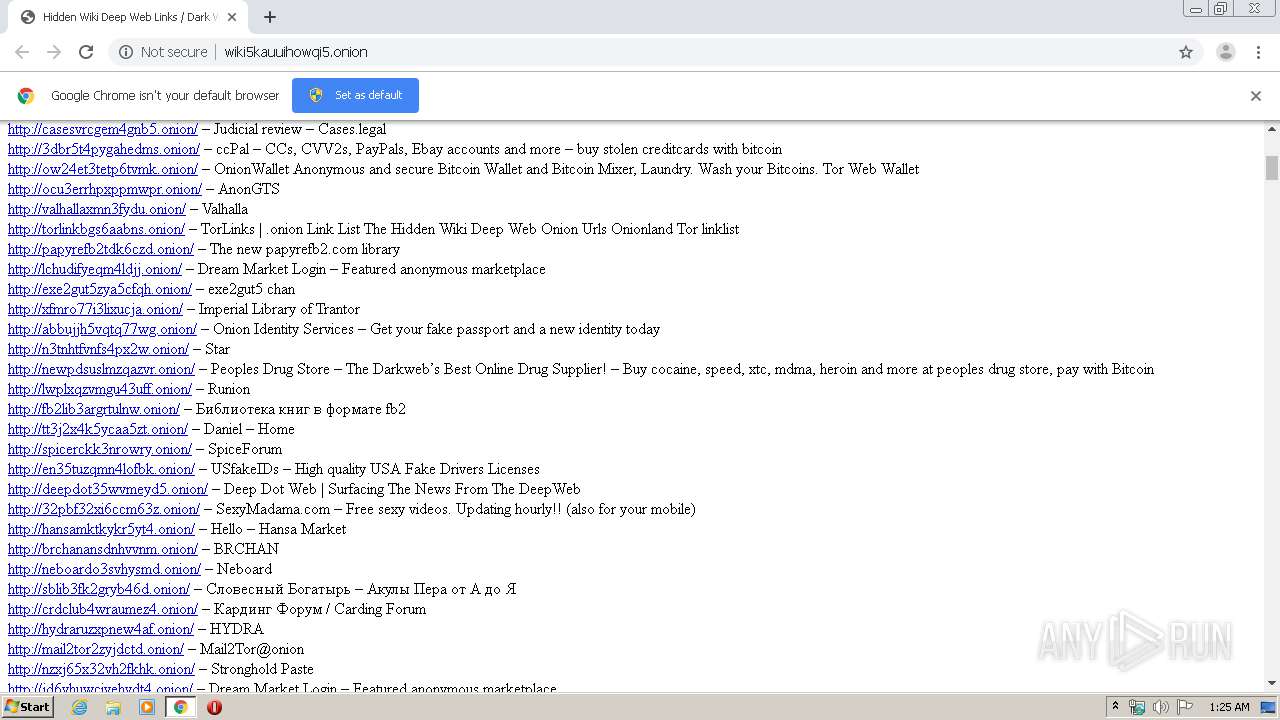Image resolution: width=1280 pixels, height=720 pixels.
Task: Open the sblib3fk2gryb46d.onion link
Action: (99, 589)
